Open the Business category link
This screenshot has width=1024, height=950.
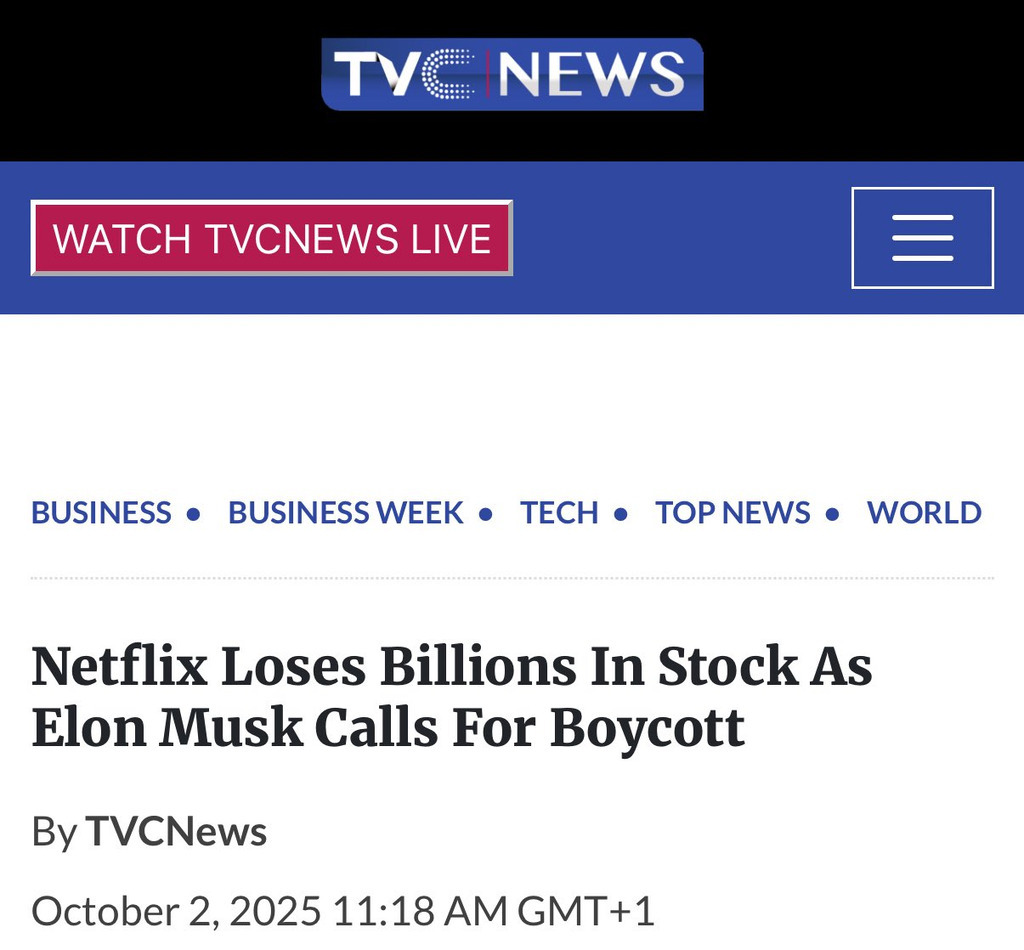[101, 513]
